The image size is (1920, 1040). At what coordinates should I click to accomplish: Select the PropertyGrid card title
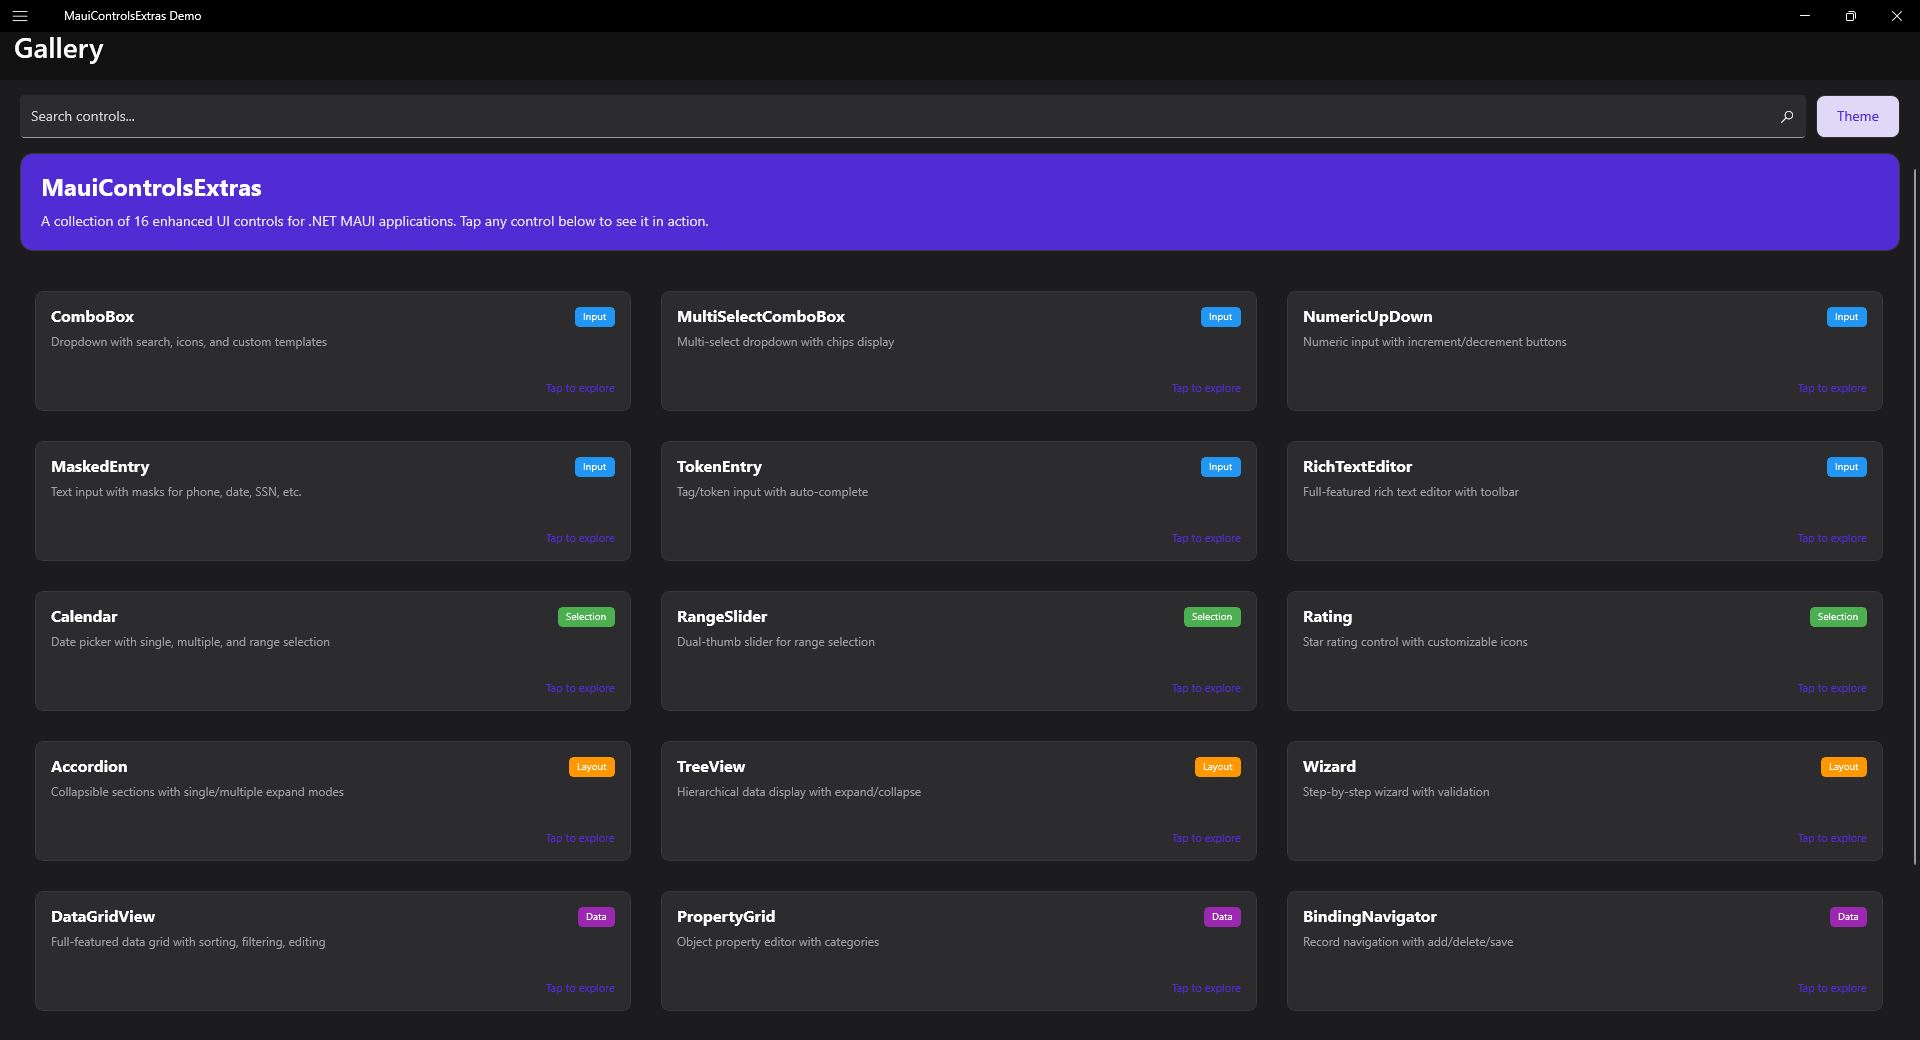[726, 916]
